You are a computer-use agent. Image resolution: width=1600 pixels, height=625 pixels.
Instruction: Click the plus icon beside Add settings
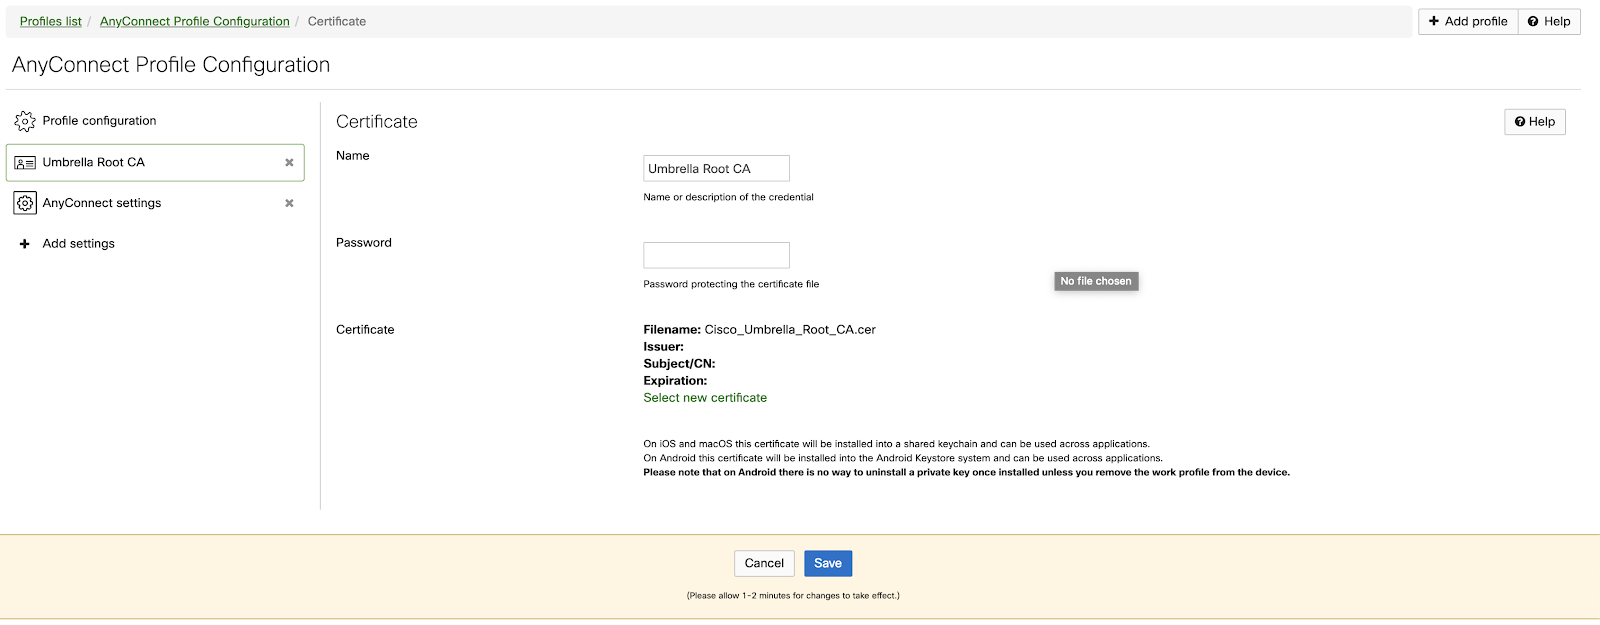25,244
